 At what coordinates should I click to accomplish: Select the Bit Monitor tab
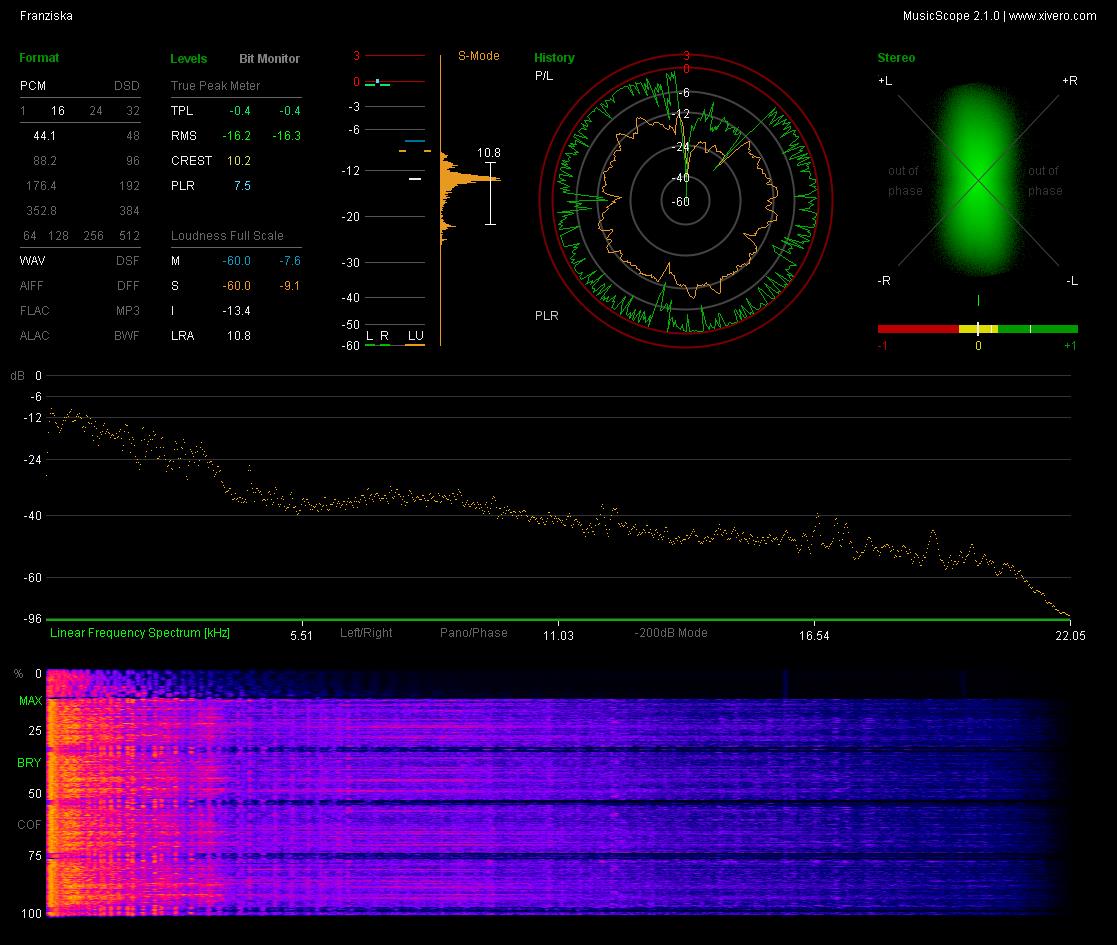tap(269, 58)
